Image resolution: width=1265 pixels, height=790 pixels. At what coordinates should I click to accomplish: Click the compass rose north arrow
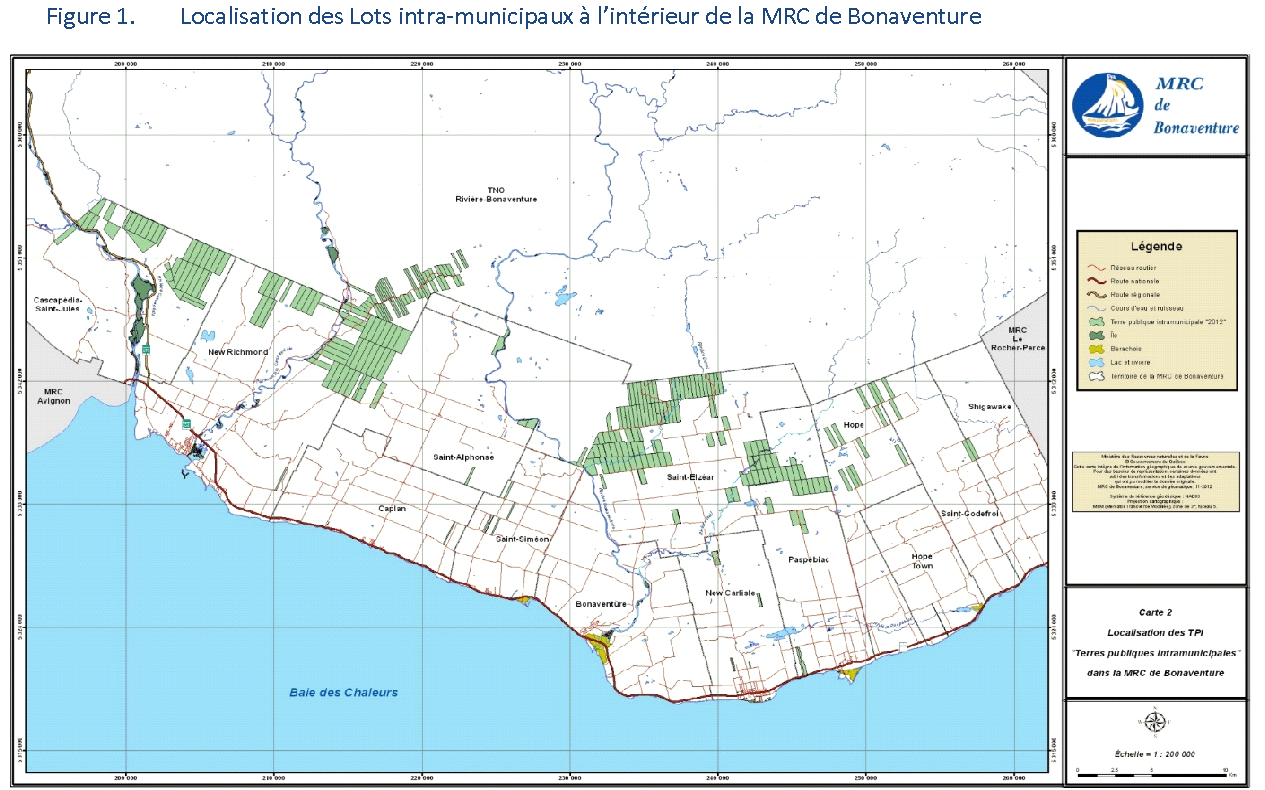pyautogui.click(x=1154, y=722)
